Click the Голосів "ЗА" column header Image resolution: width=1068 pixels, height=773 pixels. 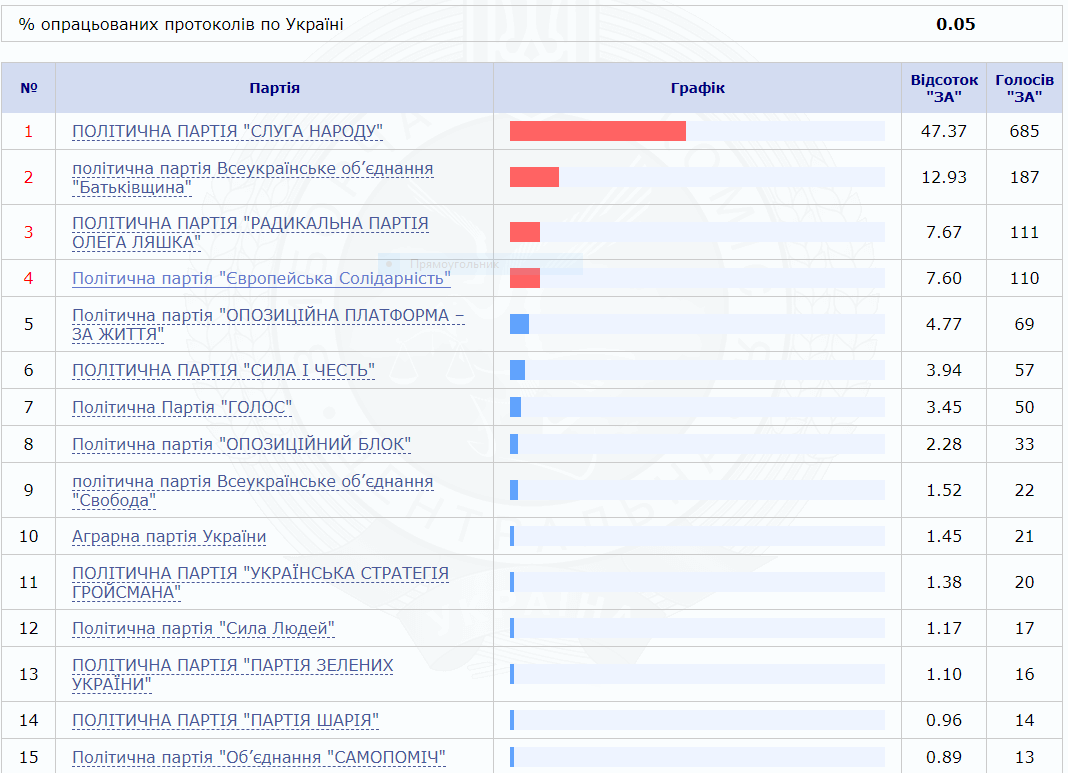click(x=1024, y=88)
